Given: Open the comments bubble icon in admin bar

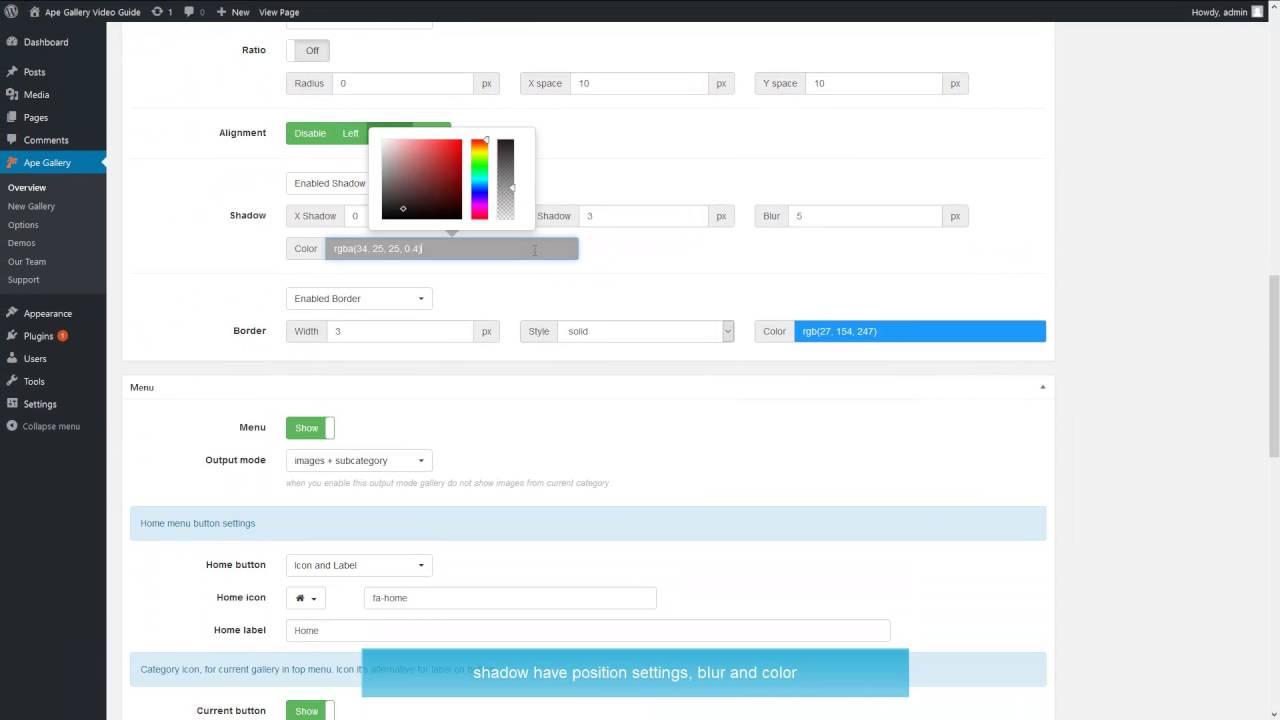Looking at the screenshot, I should tap(189, 12).
